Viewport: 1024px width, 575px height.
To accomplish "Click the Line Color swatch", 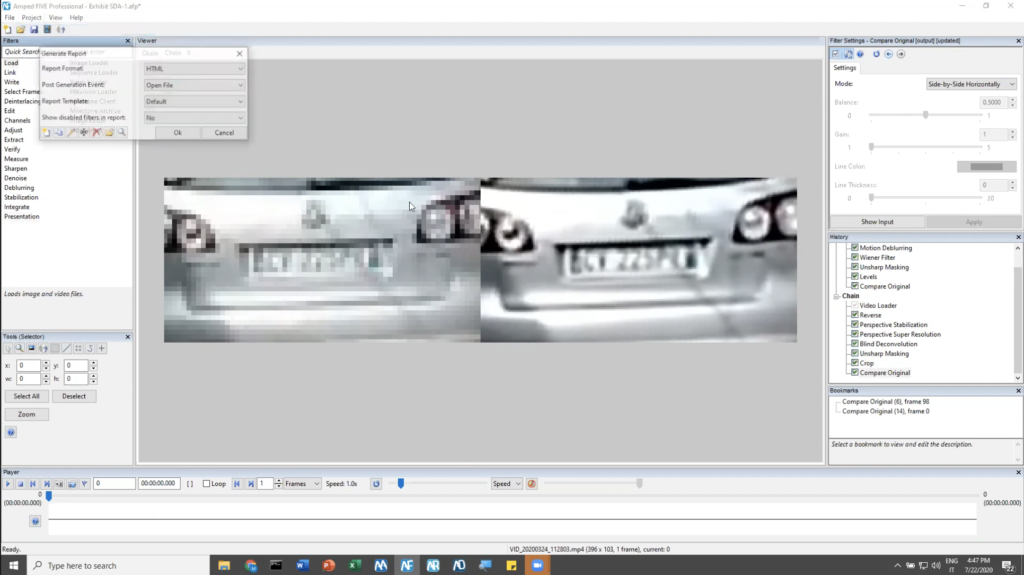I will tap(986, 167).
